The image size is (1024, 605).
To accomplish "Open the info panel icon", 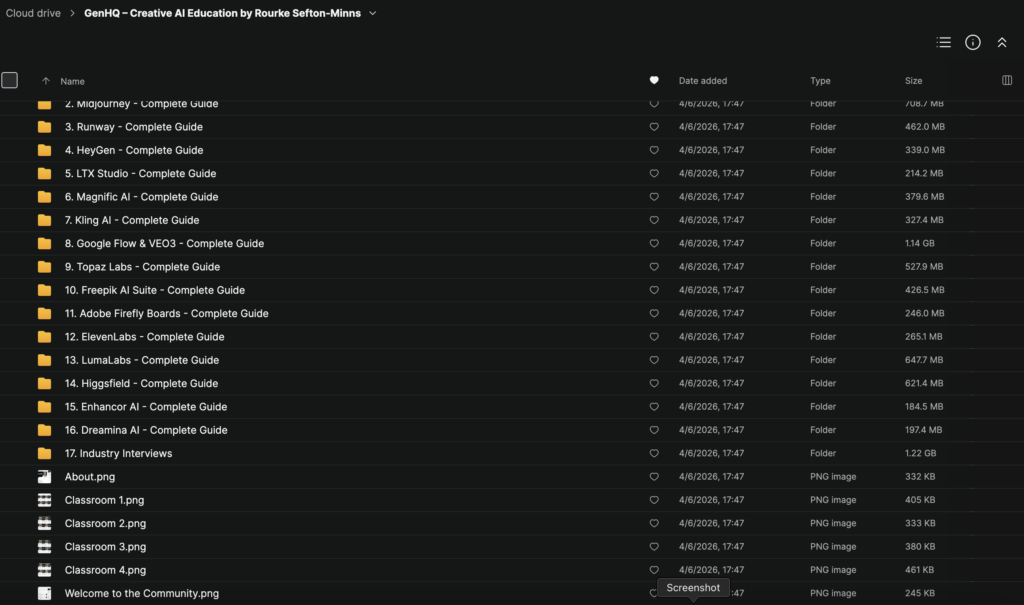I will [972, 43].
